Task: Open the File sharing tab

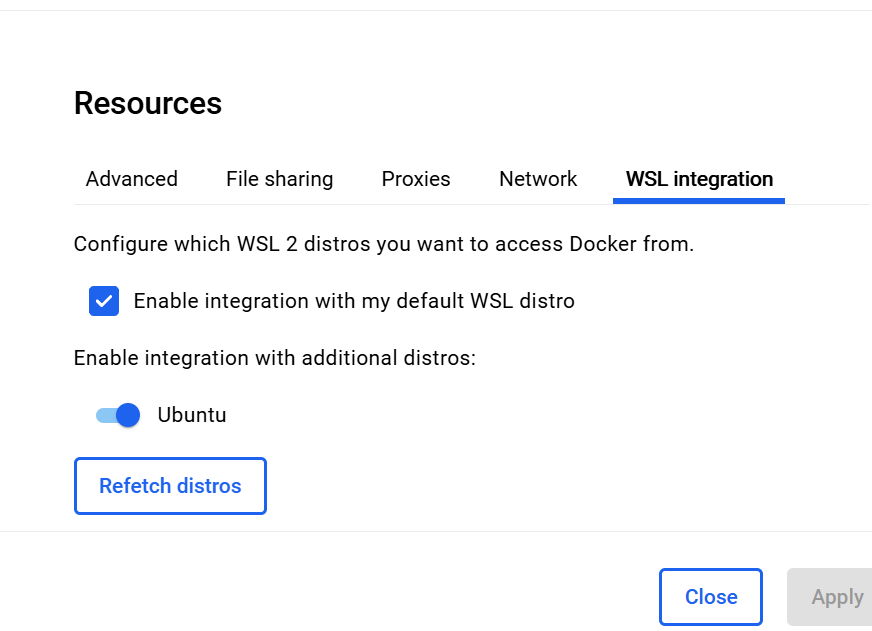Action: [279, 179]
